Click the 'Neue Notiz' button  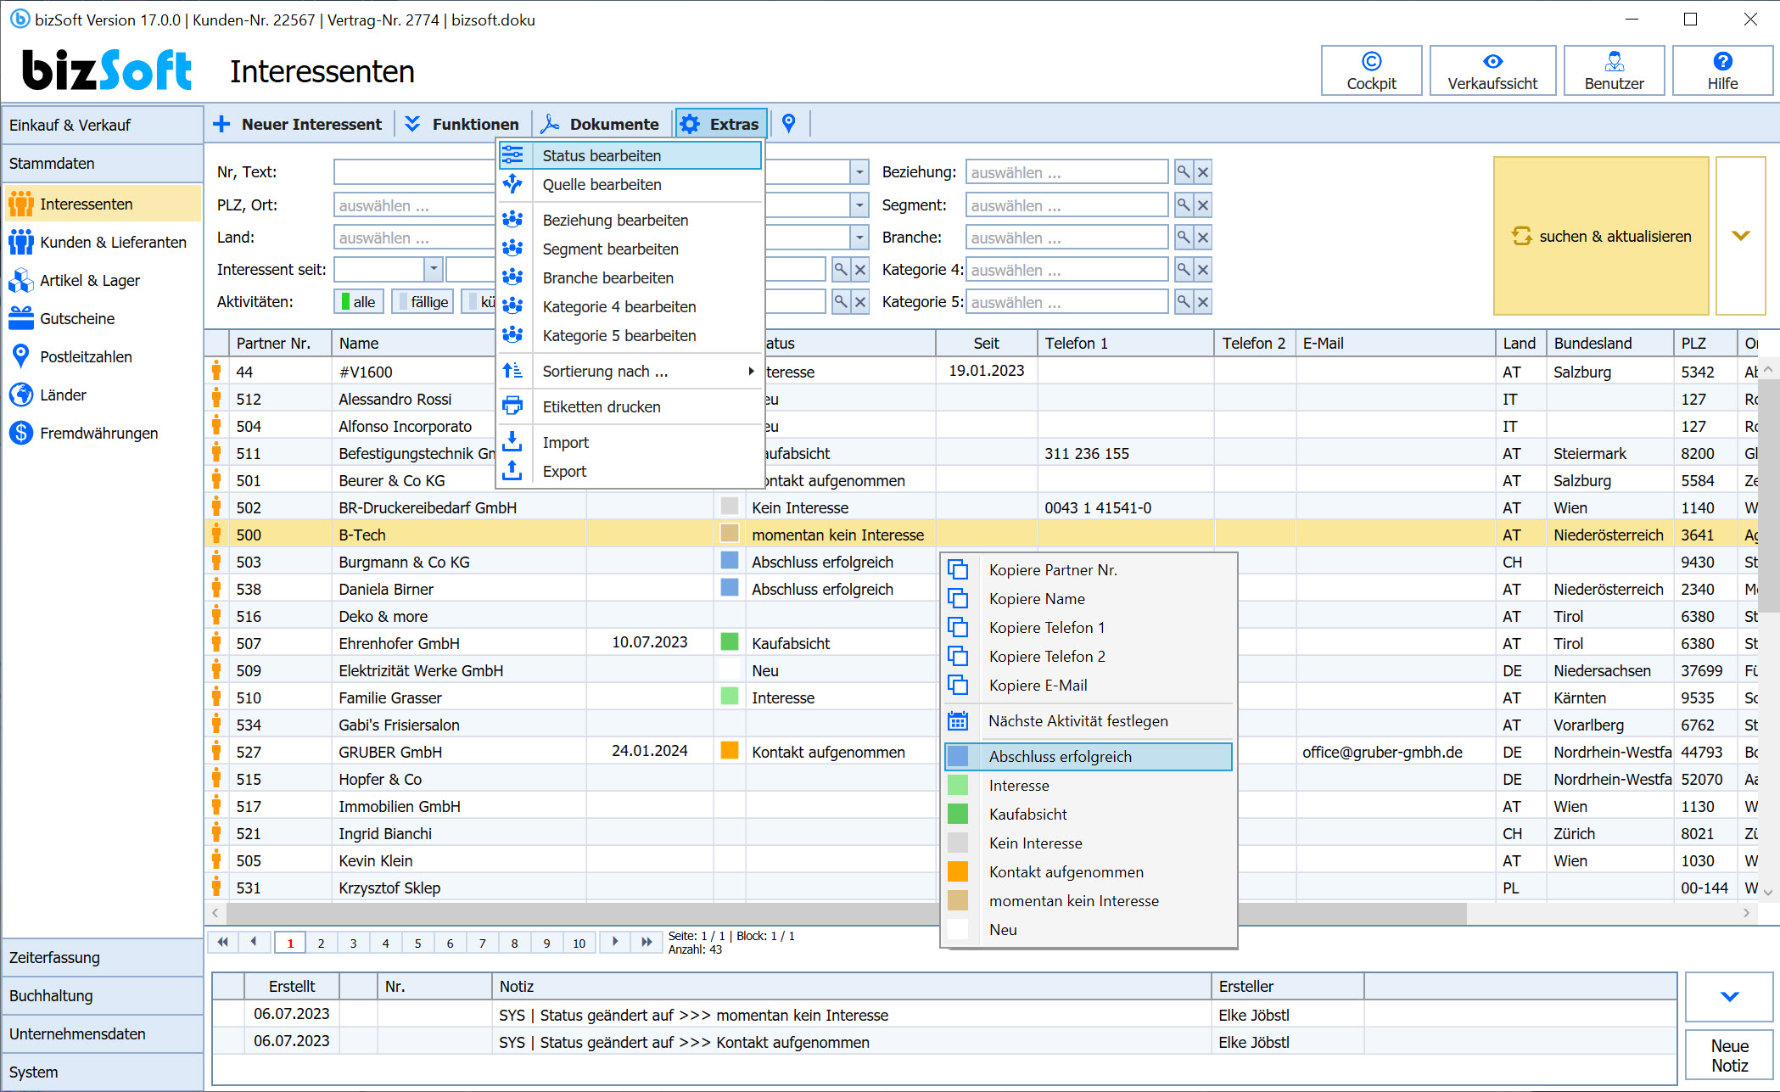click(1729, 1056)
